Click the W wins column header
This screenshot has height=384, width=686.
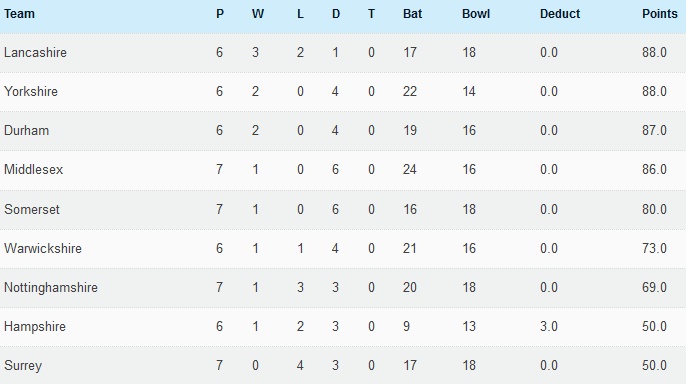tap(258, 14)
